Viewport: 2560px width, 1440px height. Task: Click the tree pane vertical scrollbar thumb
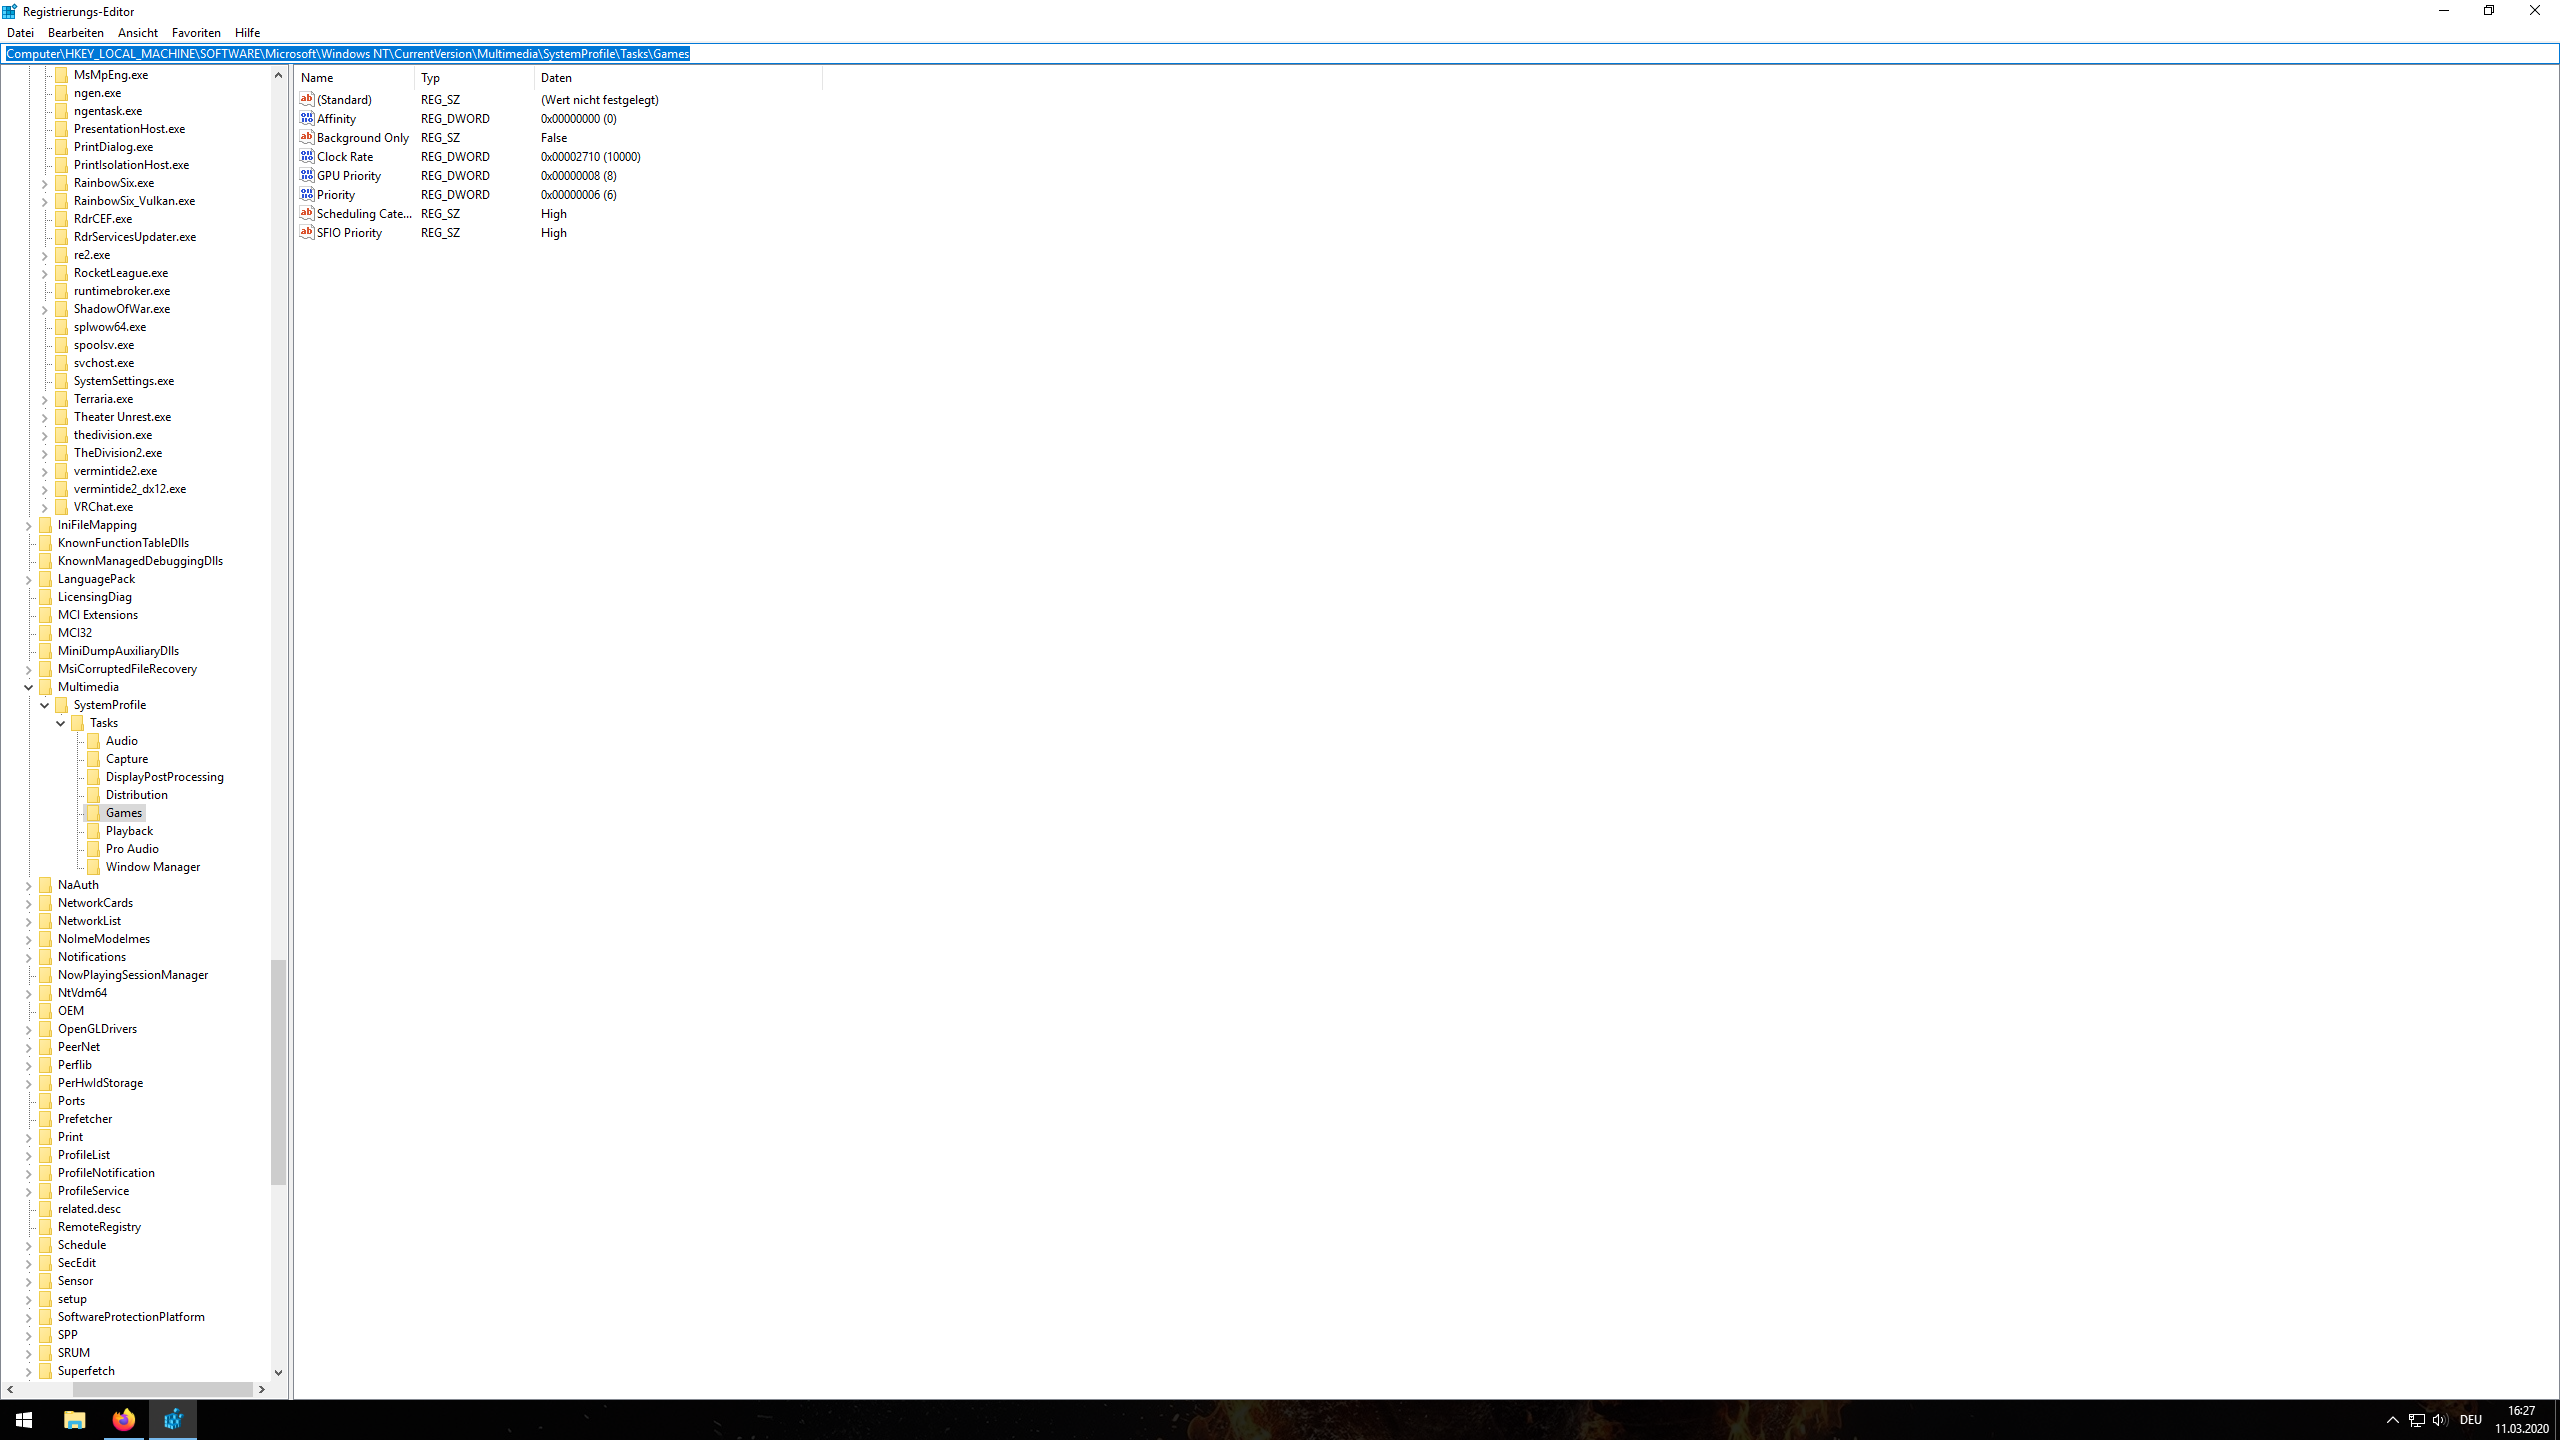(278, 1072)
